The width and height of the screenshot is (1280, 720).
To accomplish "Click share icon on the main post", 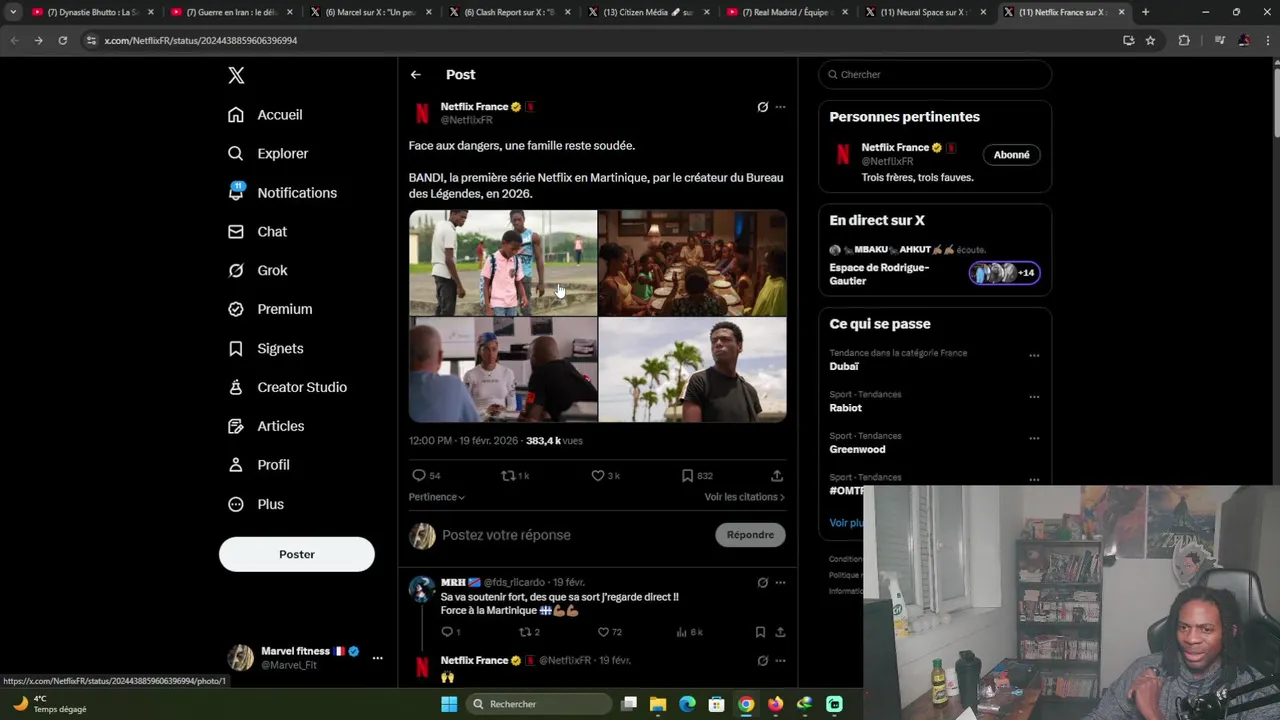I will coord(777,476).
